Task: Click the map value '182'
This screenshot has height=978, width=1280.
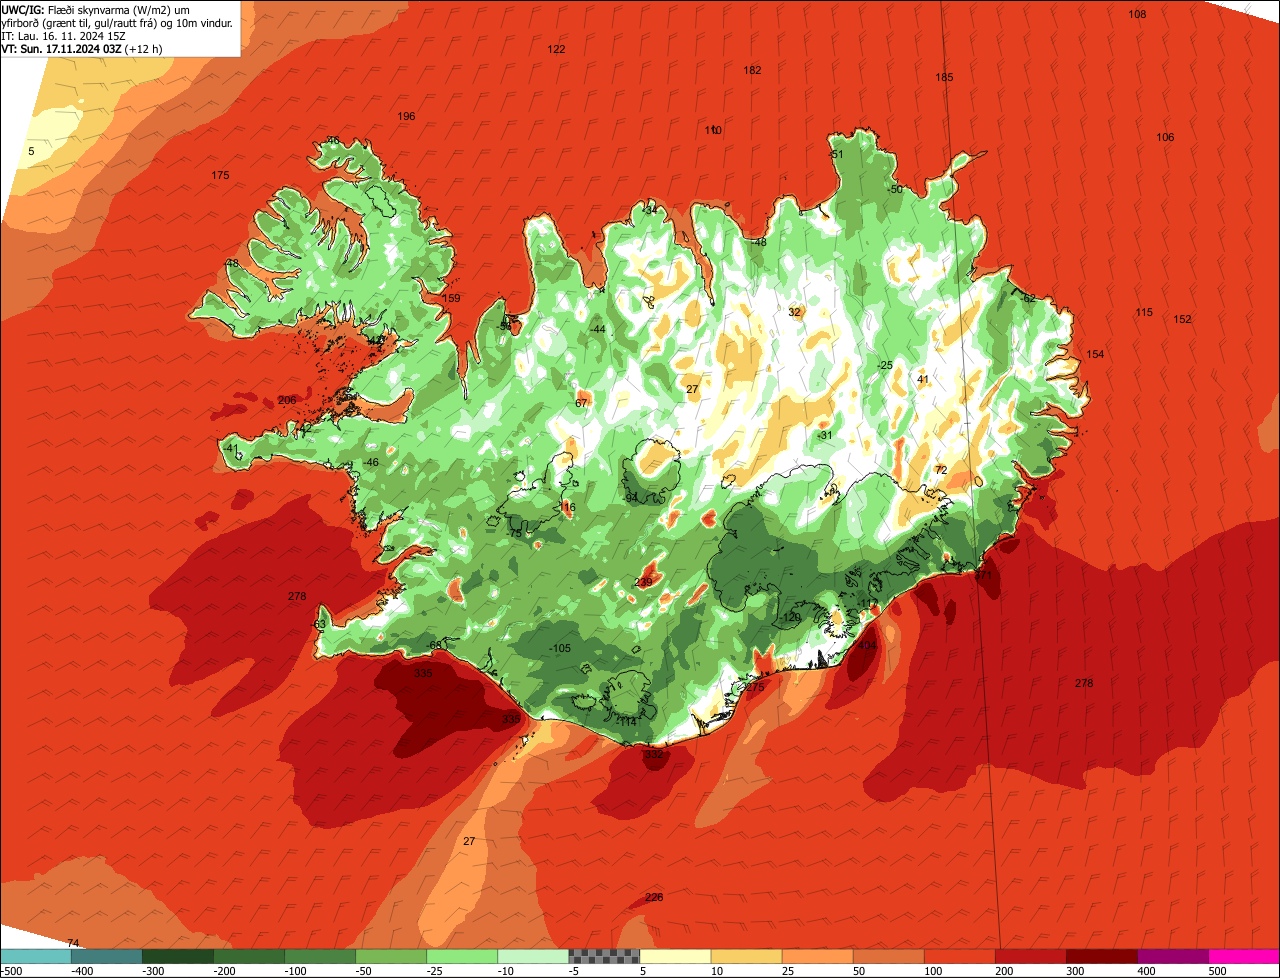Action: point(752,70)
